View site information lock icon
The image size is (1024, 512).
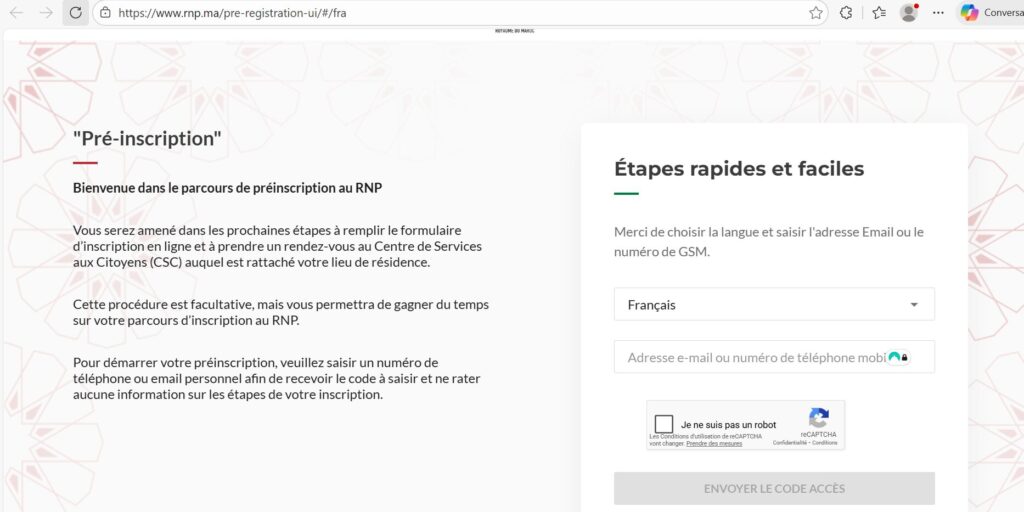coord(105,13)
